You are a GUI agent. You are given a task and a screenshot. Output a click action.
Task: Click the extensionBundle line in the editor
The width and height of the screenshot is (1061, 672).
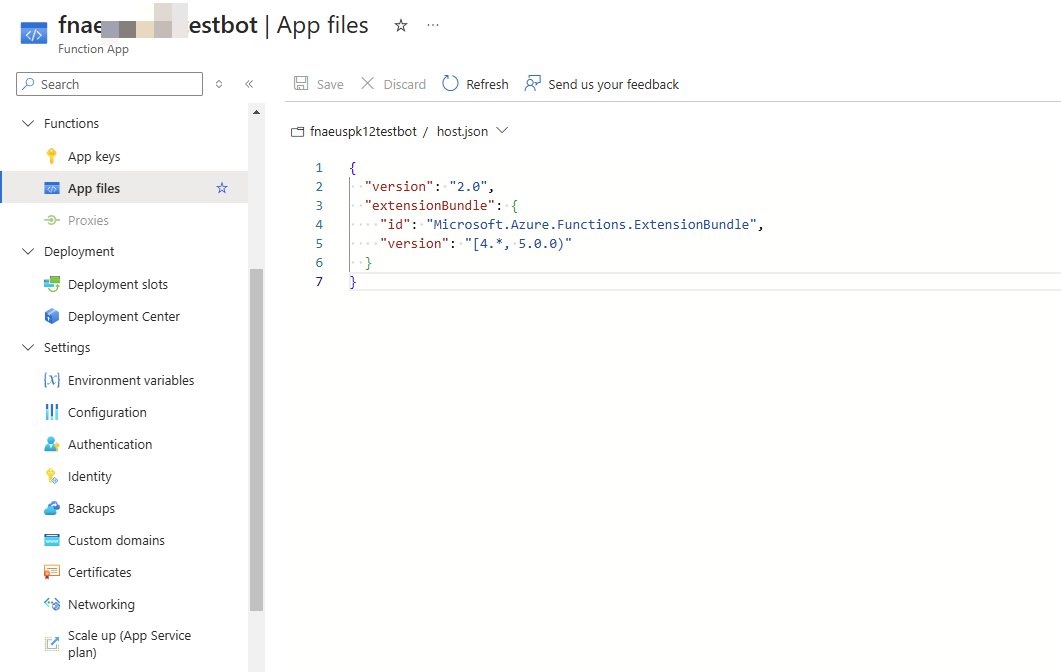[441, 206]
